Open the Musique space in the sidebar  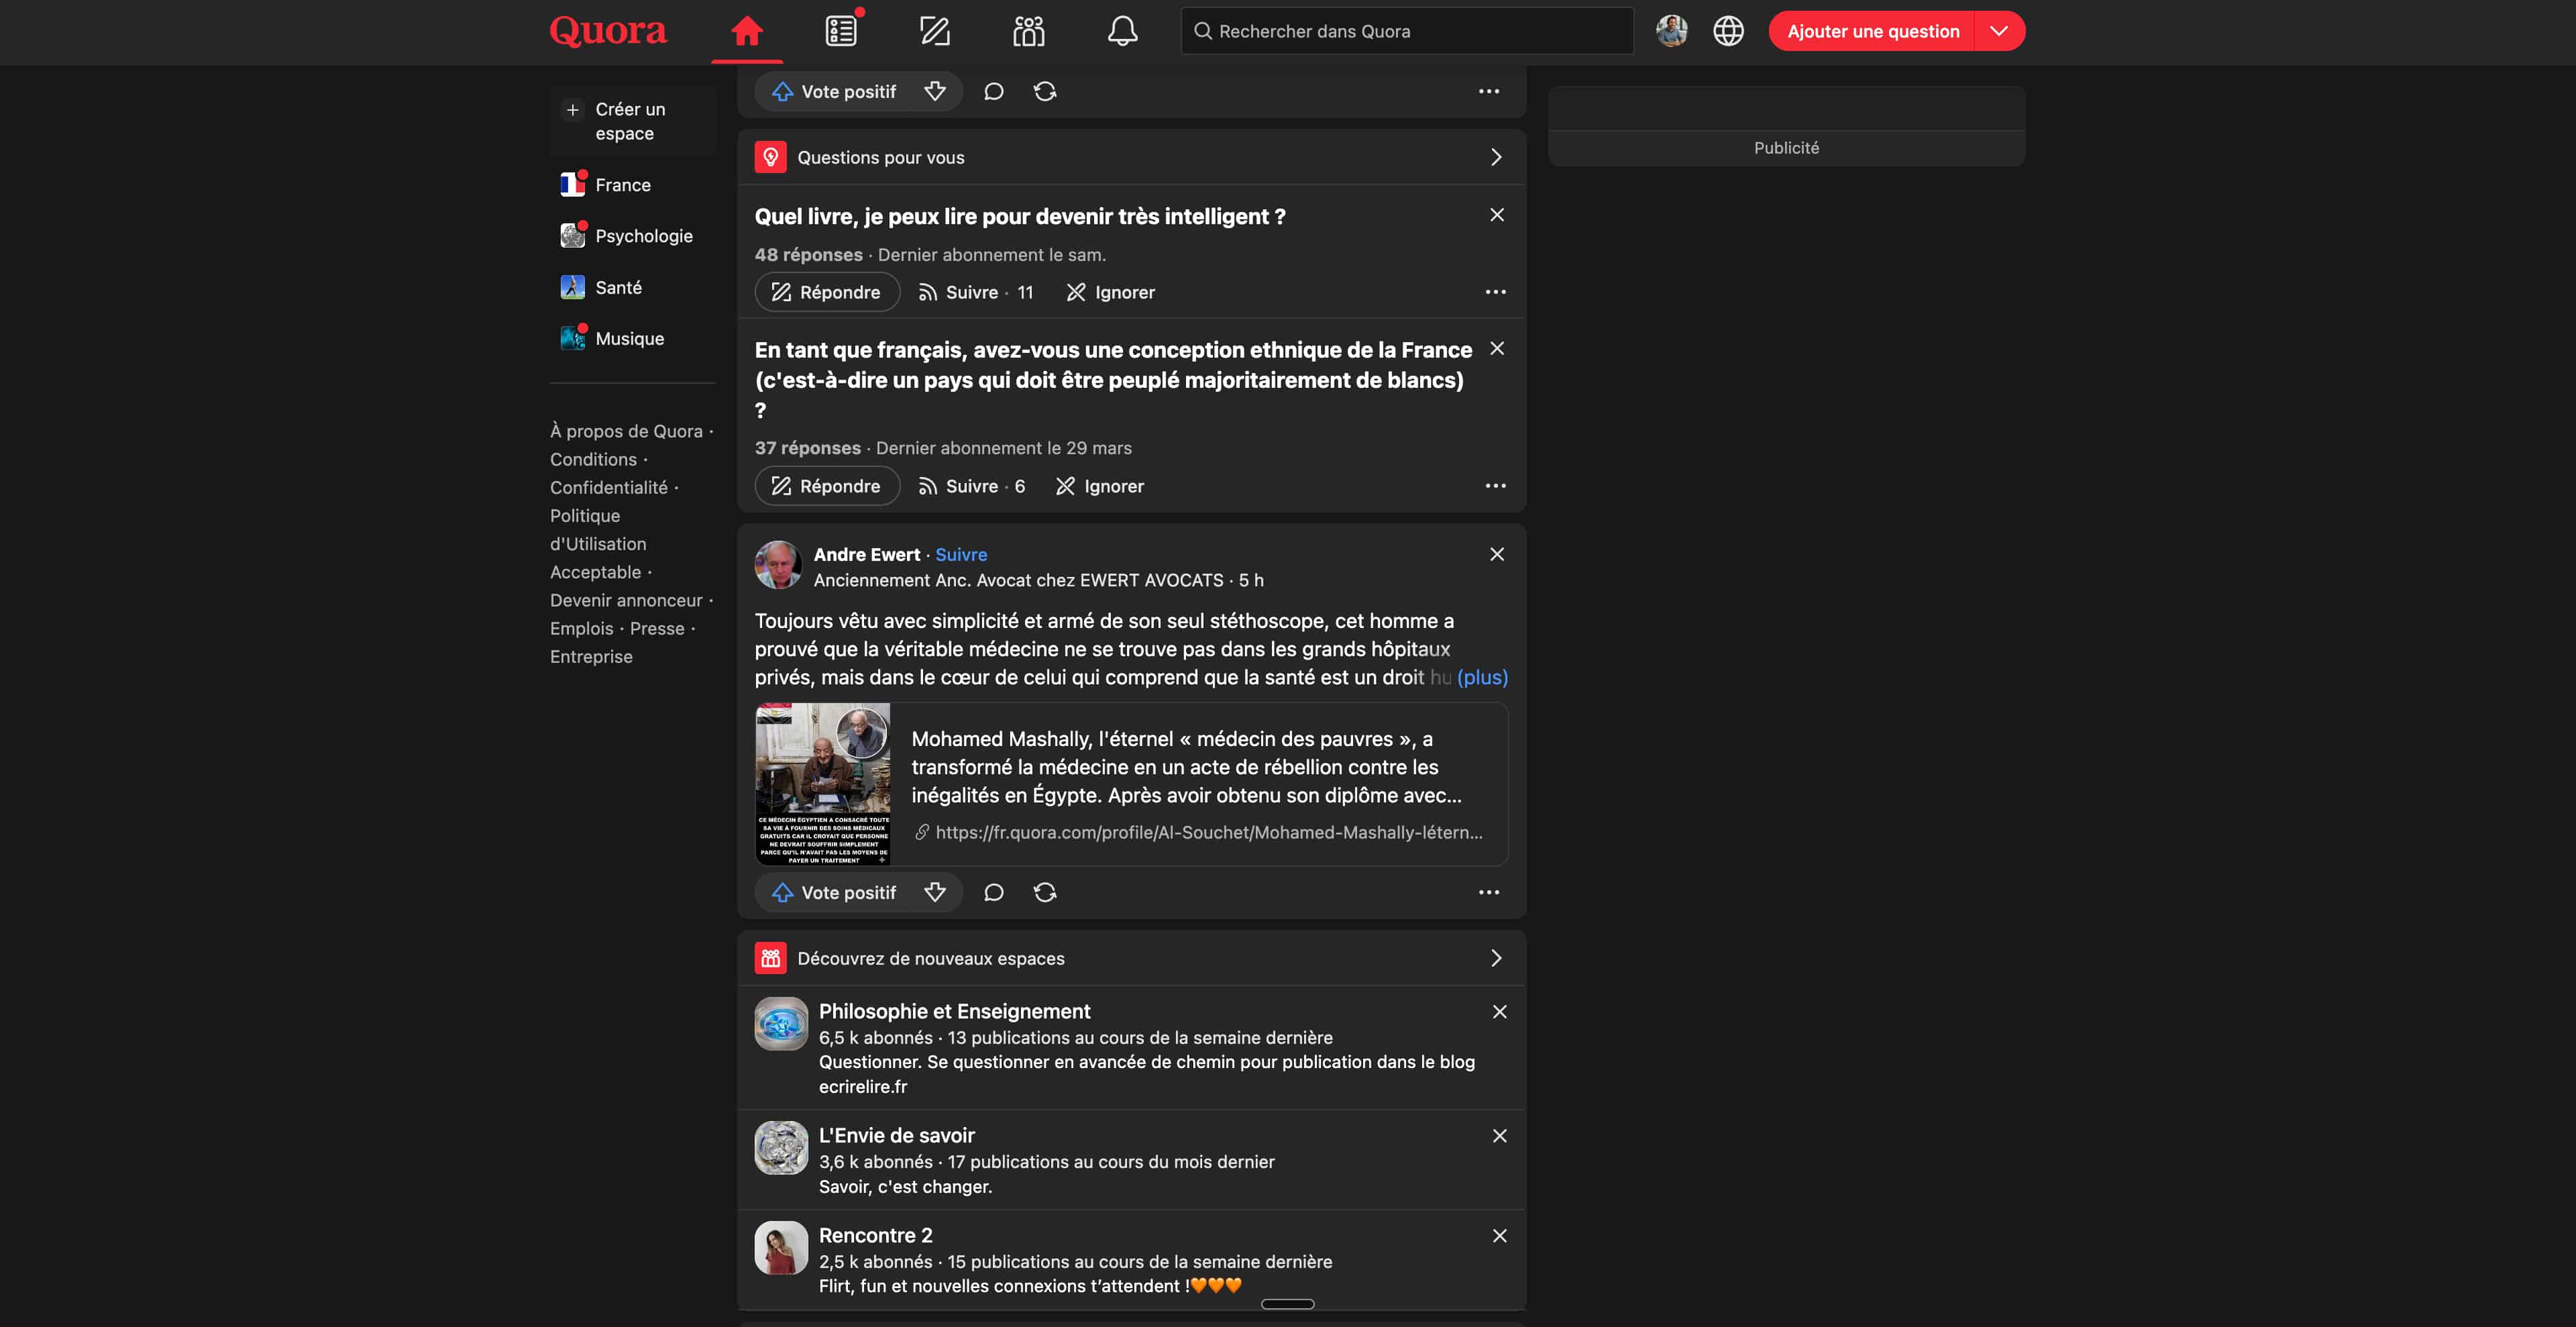pos(630,338)
